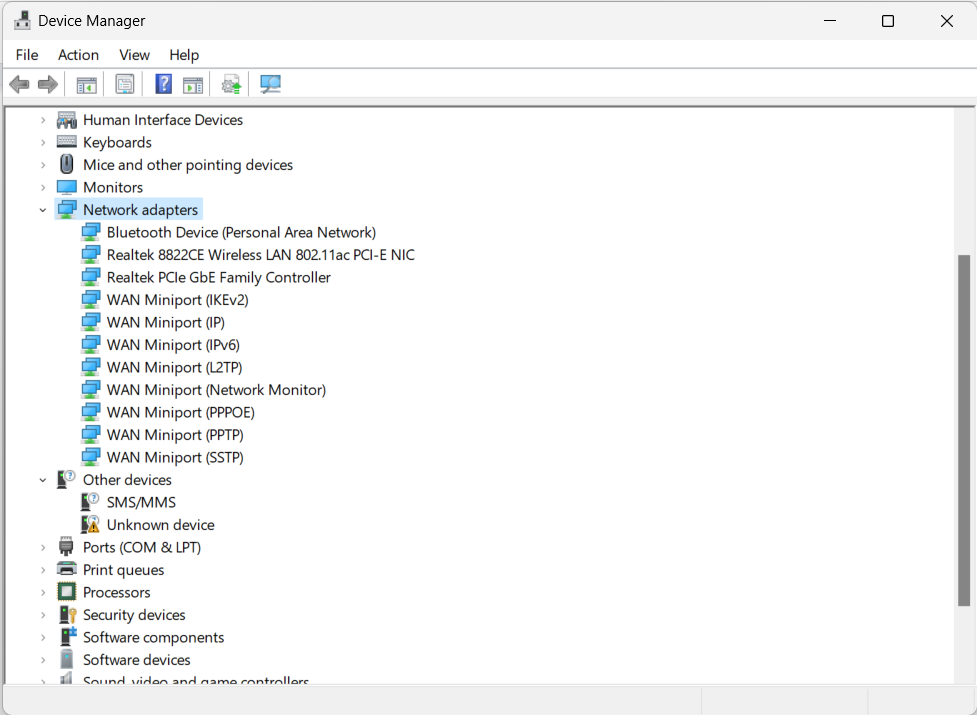Image resolution: width=977 pixels, height=715 pixels.
Task: Open the Action menu
Action: point(78,55)
